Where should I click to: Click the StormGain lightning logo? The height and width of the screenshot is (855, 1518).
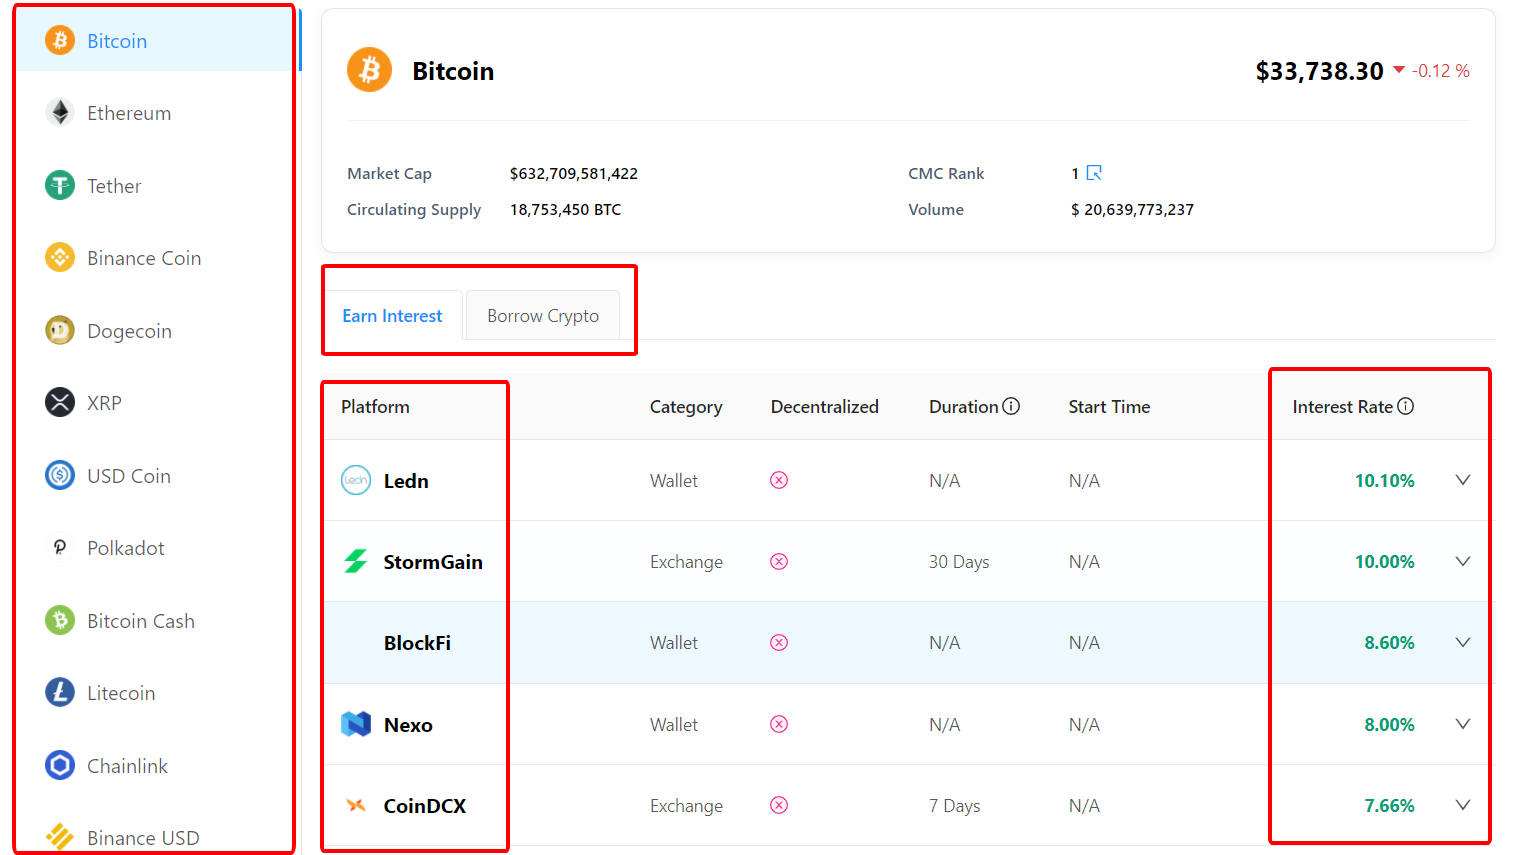[356, 561]
